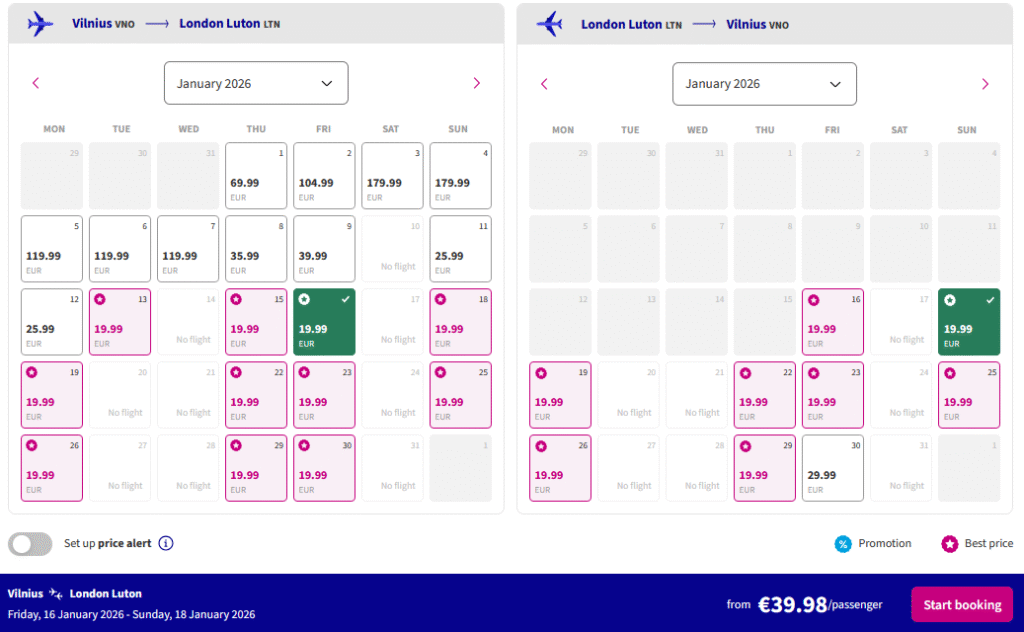Screen dimensions: 1024x632
Task: Go to next month in return calendar
Action: (x=984, y=84)
